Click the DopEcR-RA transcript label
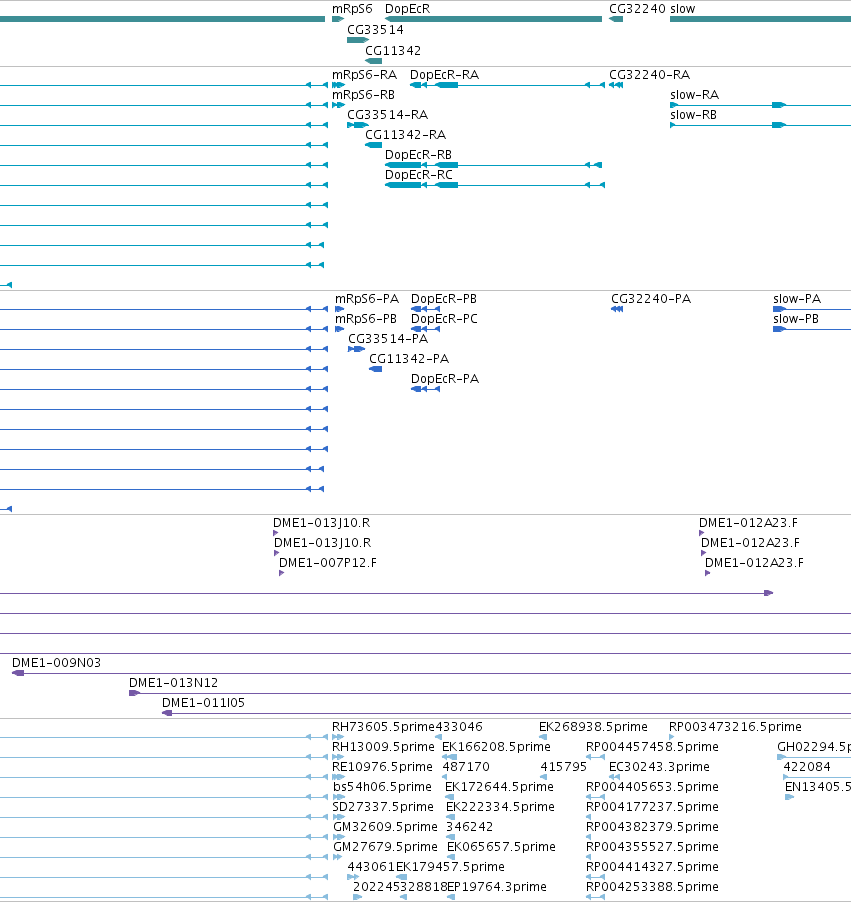 point(444,75)
